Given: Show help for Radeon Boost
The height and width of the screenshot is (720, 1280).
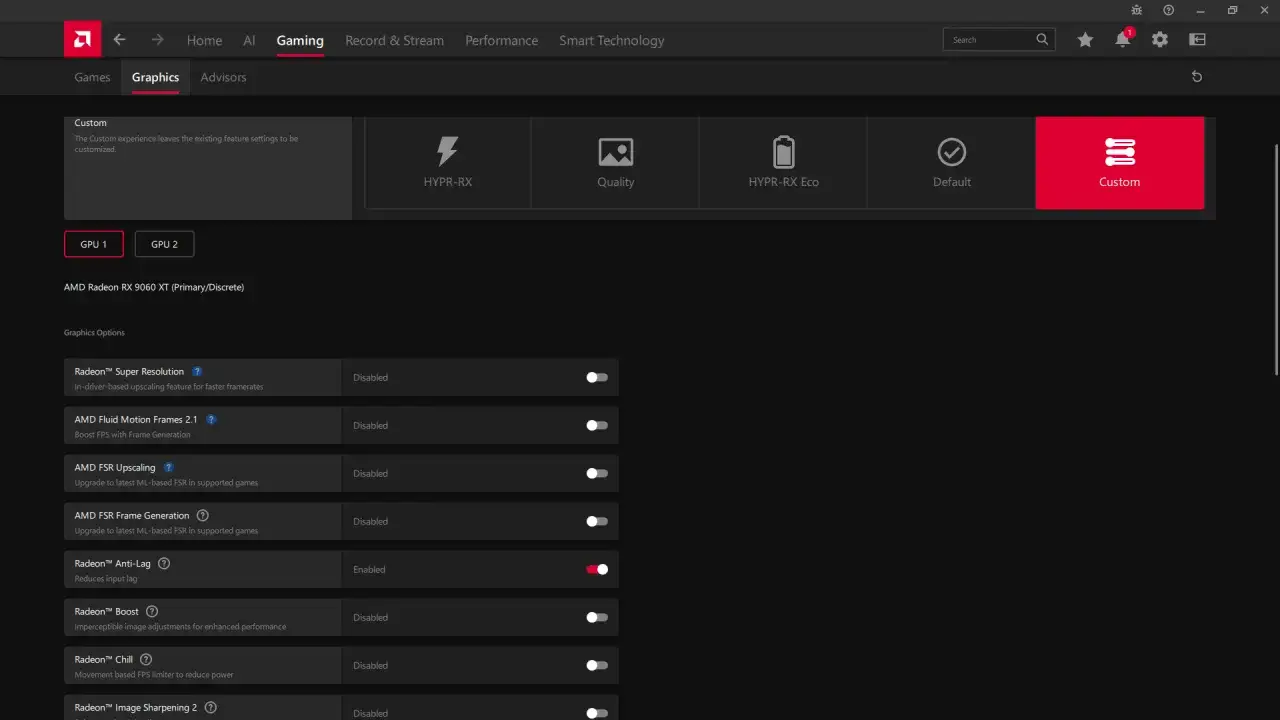Looking at the screenshot, I should coord(152,612).
